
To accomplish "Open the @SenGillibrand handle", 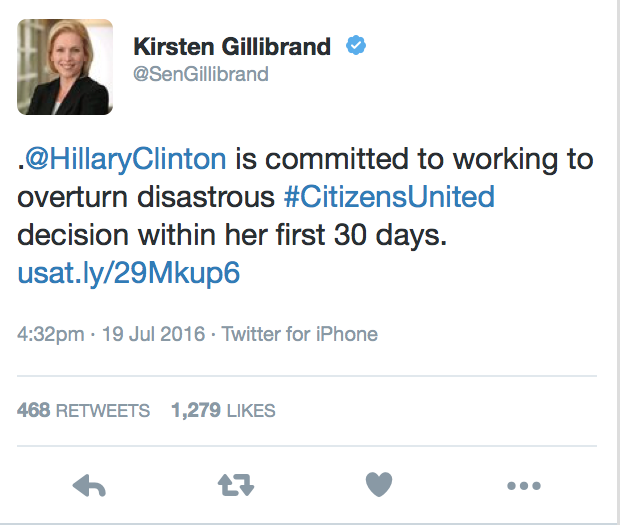I will point(200,74).
